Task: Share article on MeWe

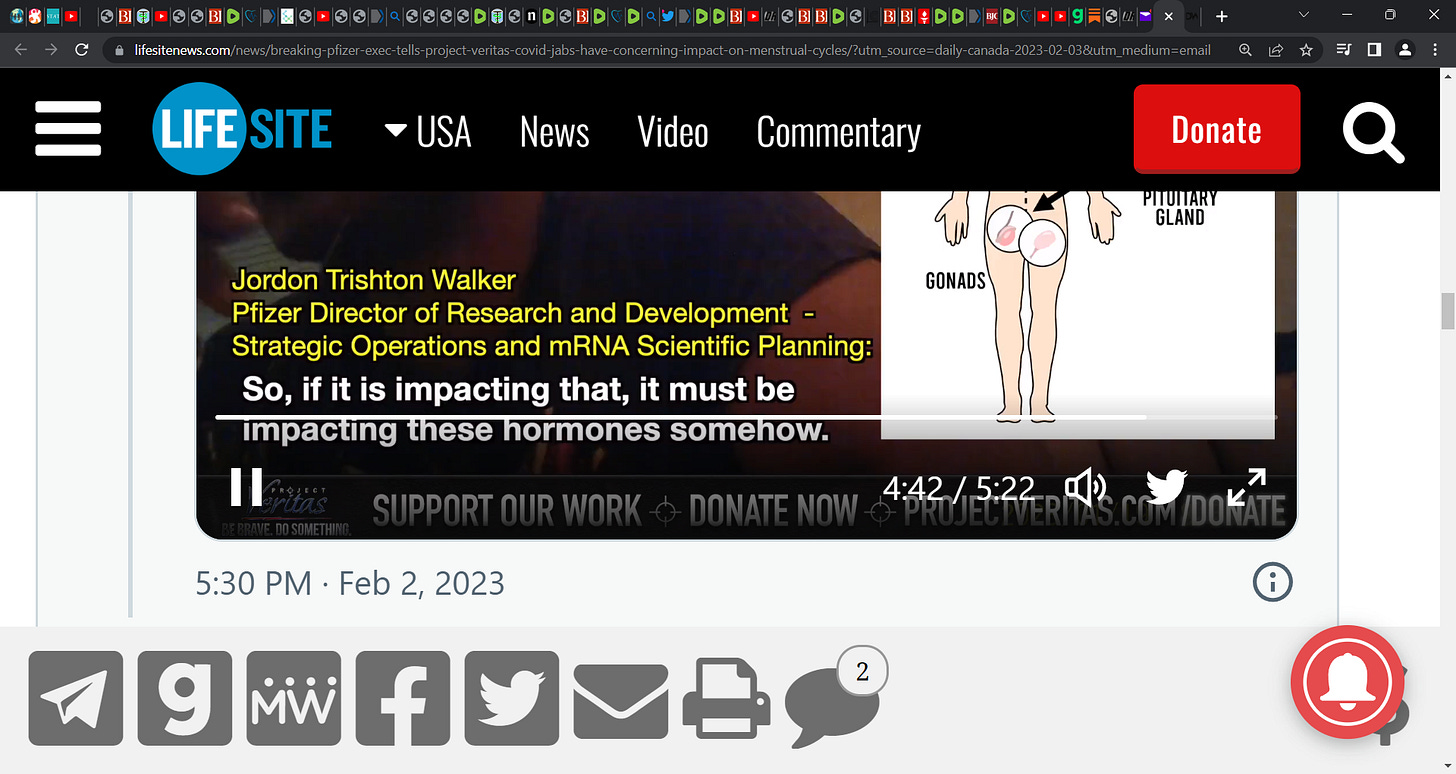Action: (x=294, y=698)
